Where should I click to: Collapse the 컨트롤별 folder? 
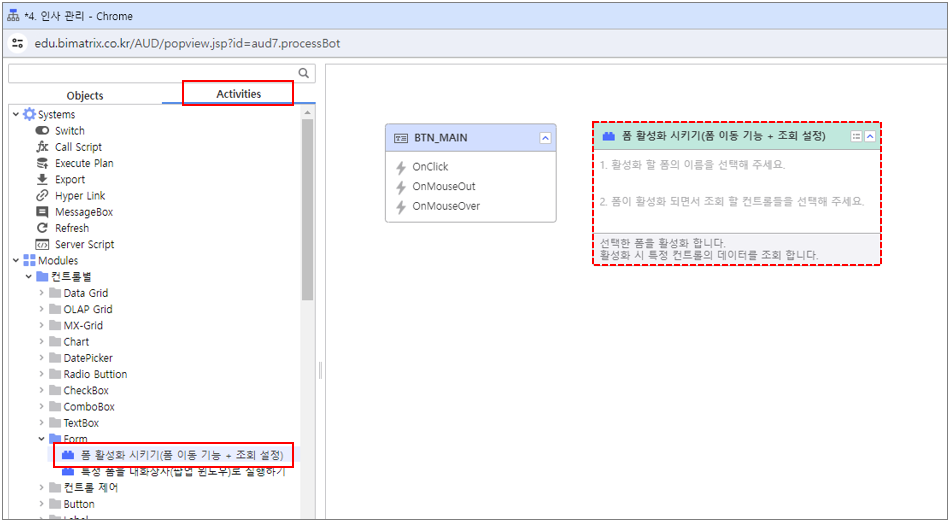[x=28, y=277]
